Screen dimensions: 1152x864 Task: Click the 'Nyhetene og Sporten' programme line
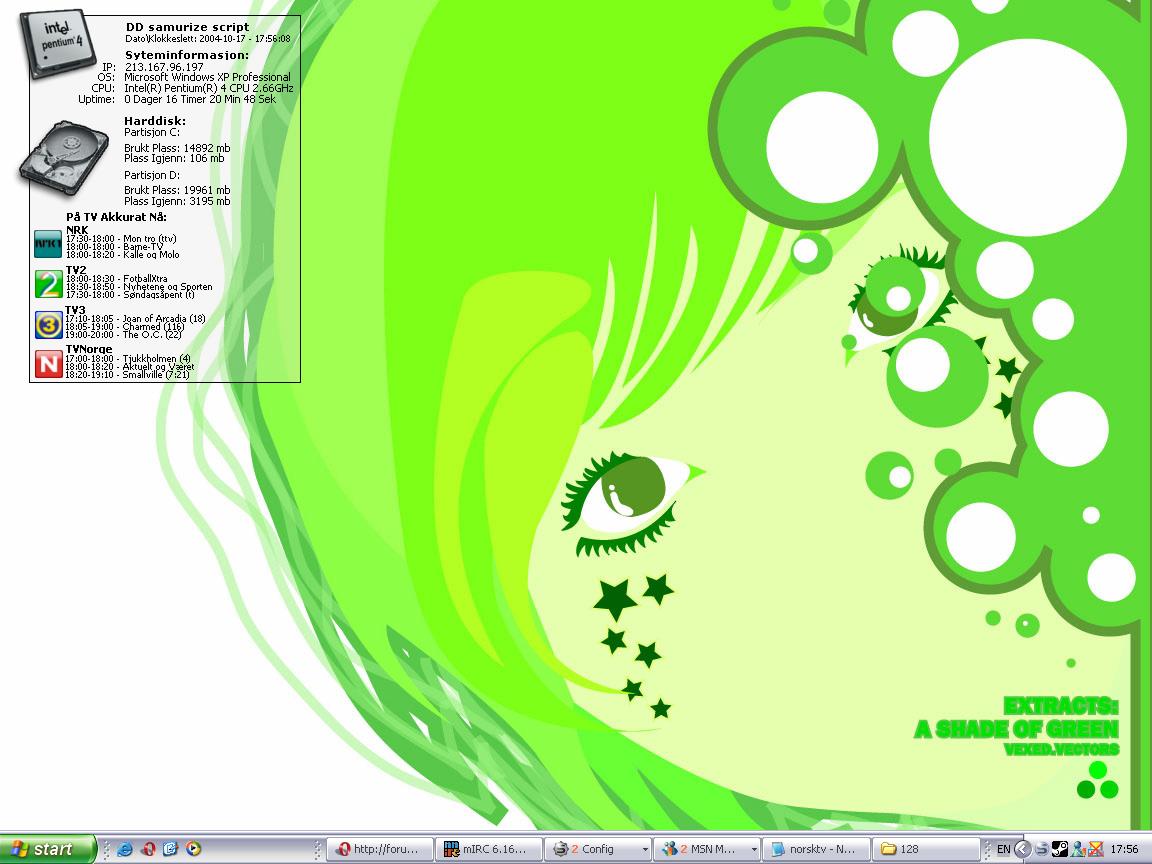140,287
